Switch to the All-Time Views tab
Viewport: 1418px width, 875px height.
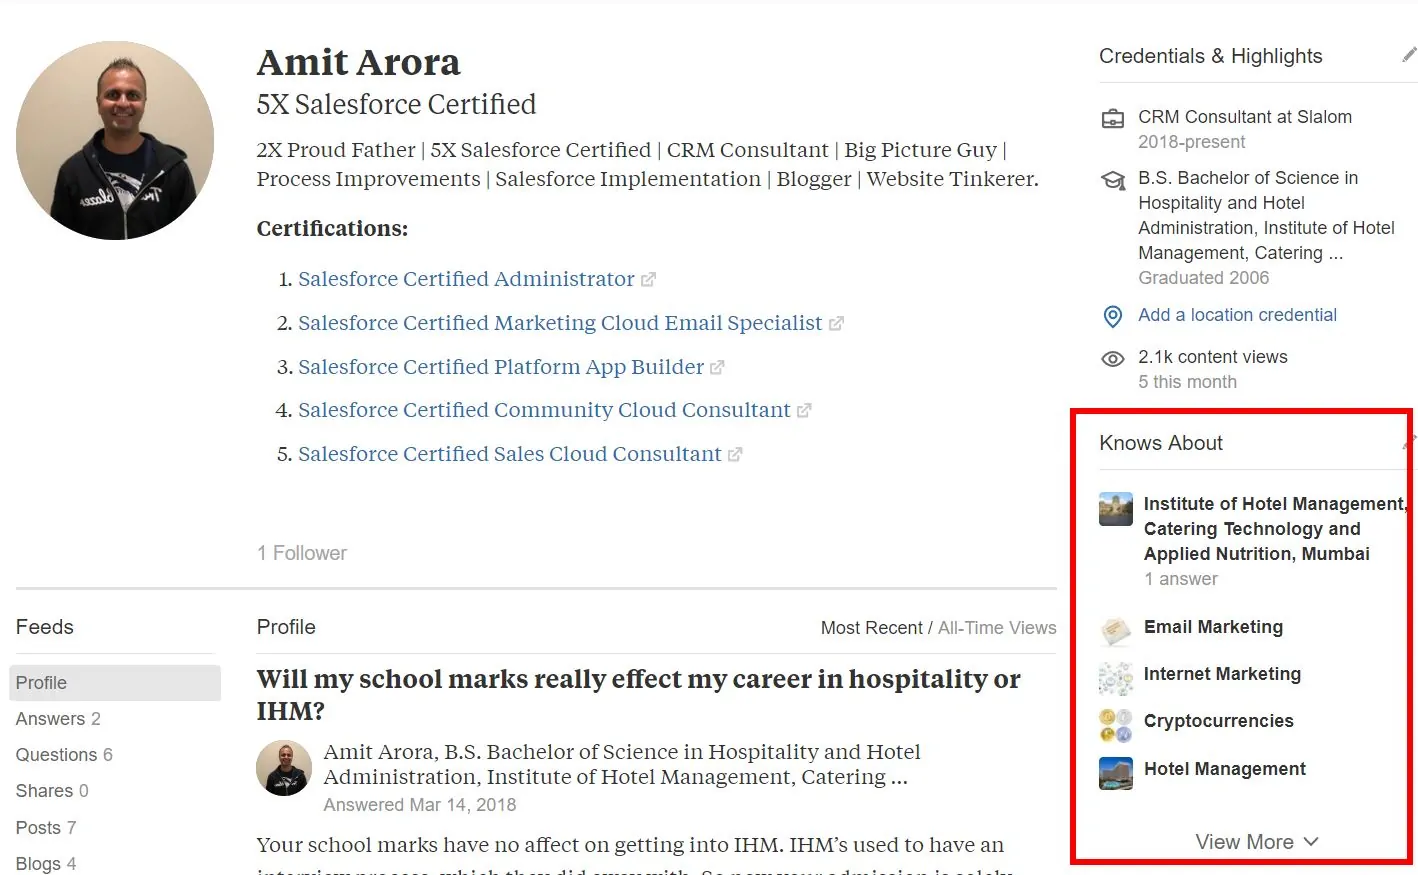(997, 628)
